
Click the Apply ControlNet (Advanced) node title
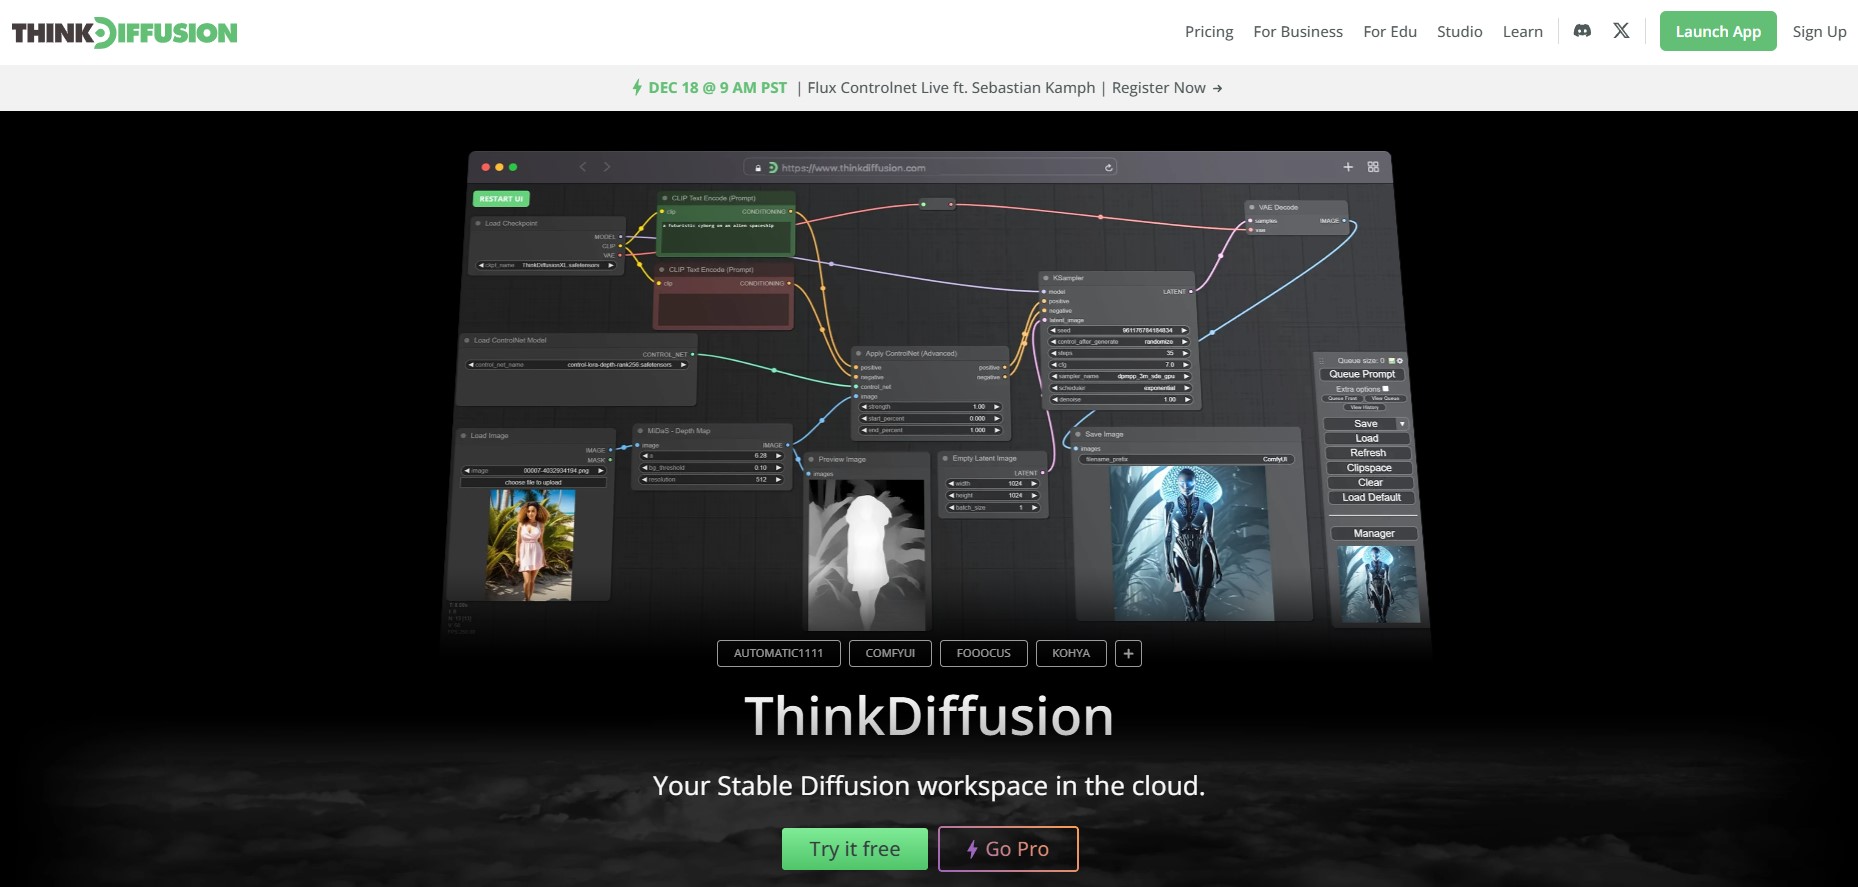(x=911, y=353)
